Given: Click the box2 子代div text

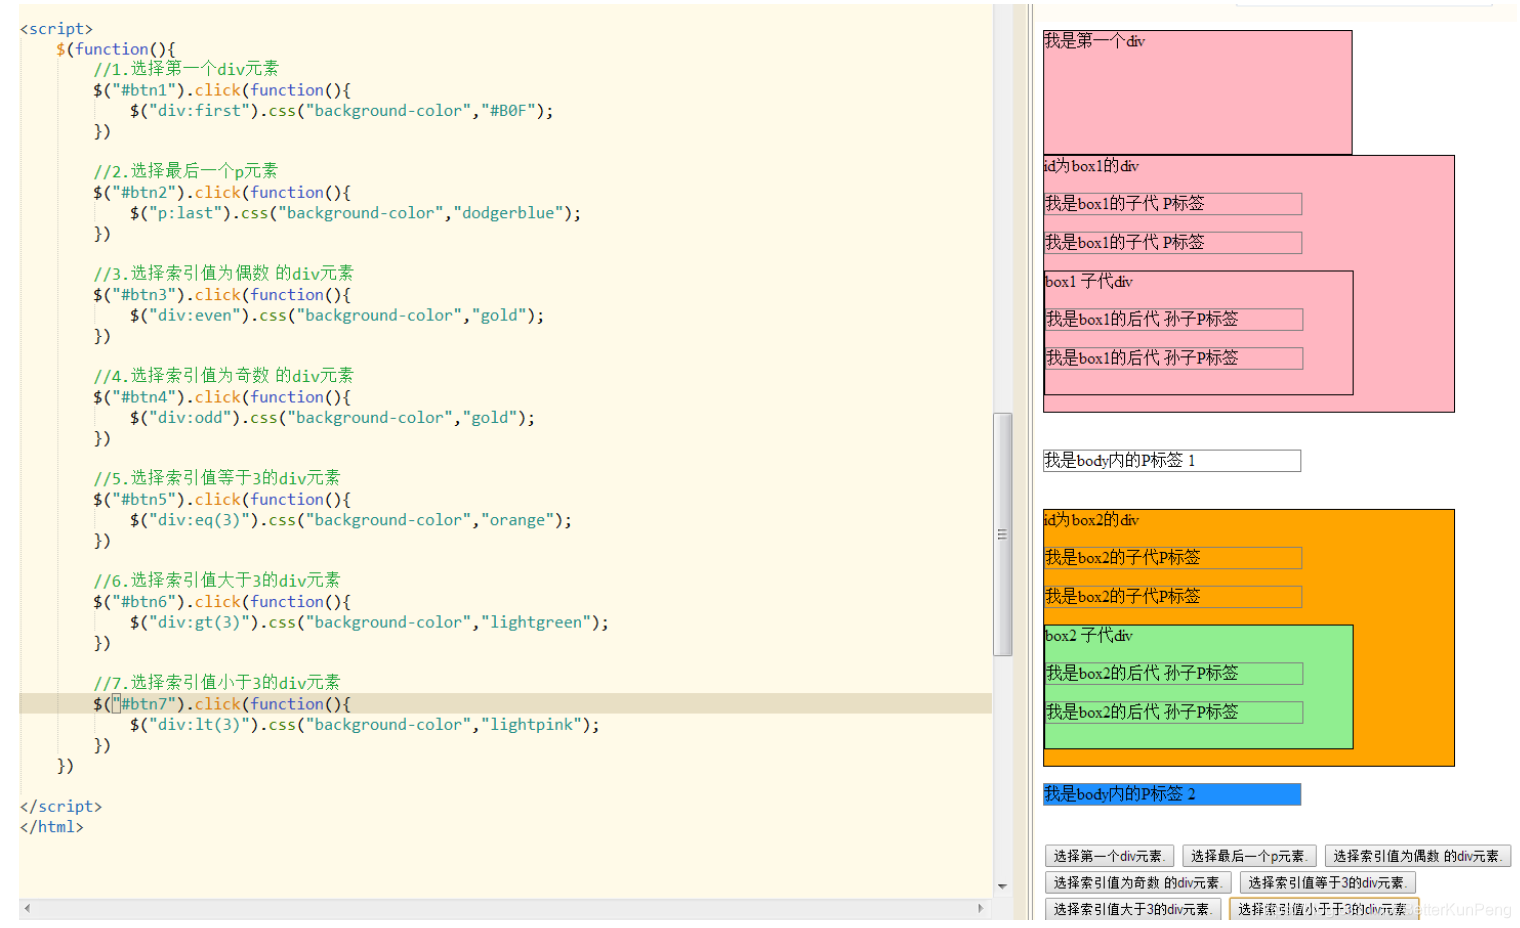Looking at the screenshot, I should [1089, 635].
